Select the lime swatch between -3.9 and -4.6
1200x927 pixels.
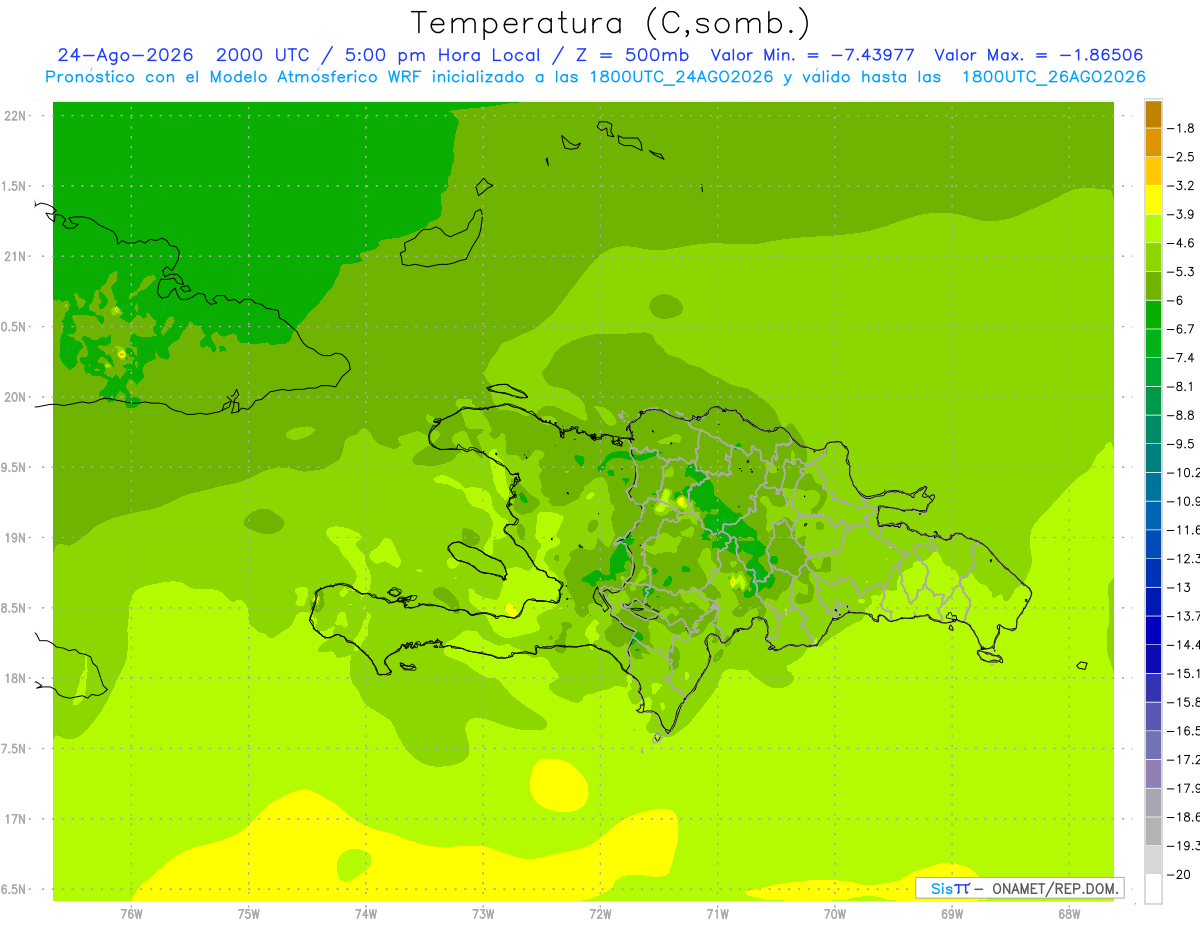coord(1153,228)
